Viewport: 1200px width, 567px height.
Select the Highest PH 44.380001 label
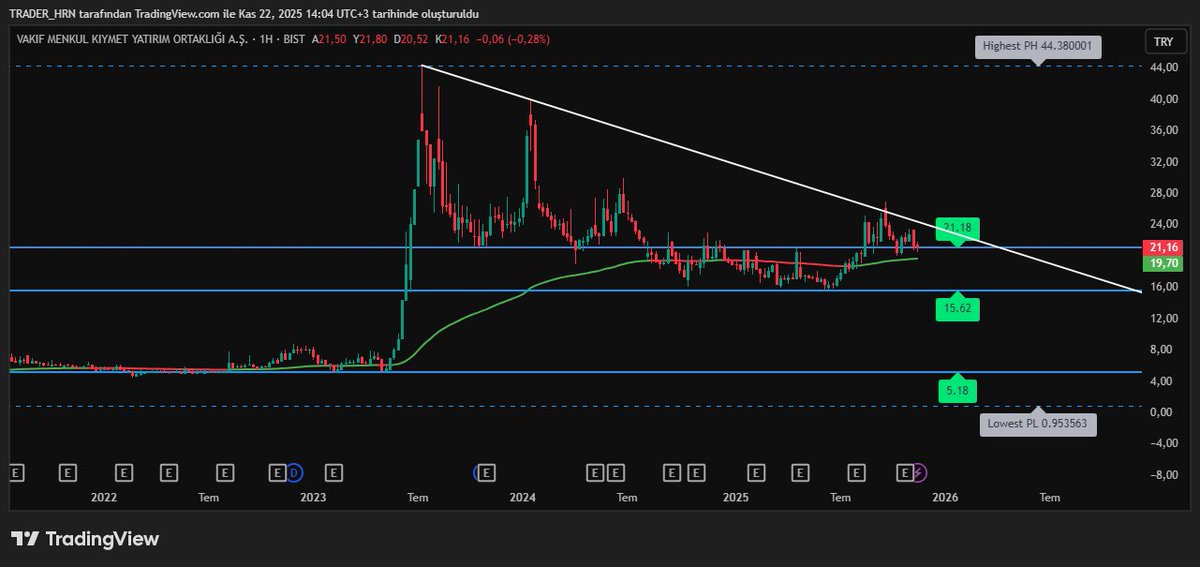(x=1038, y=46)
